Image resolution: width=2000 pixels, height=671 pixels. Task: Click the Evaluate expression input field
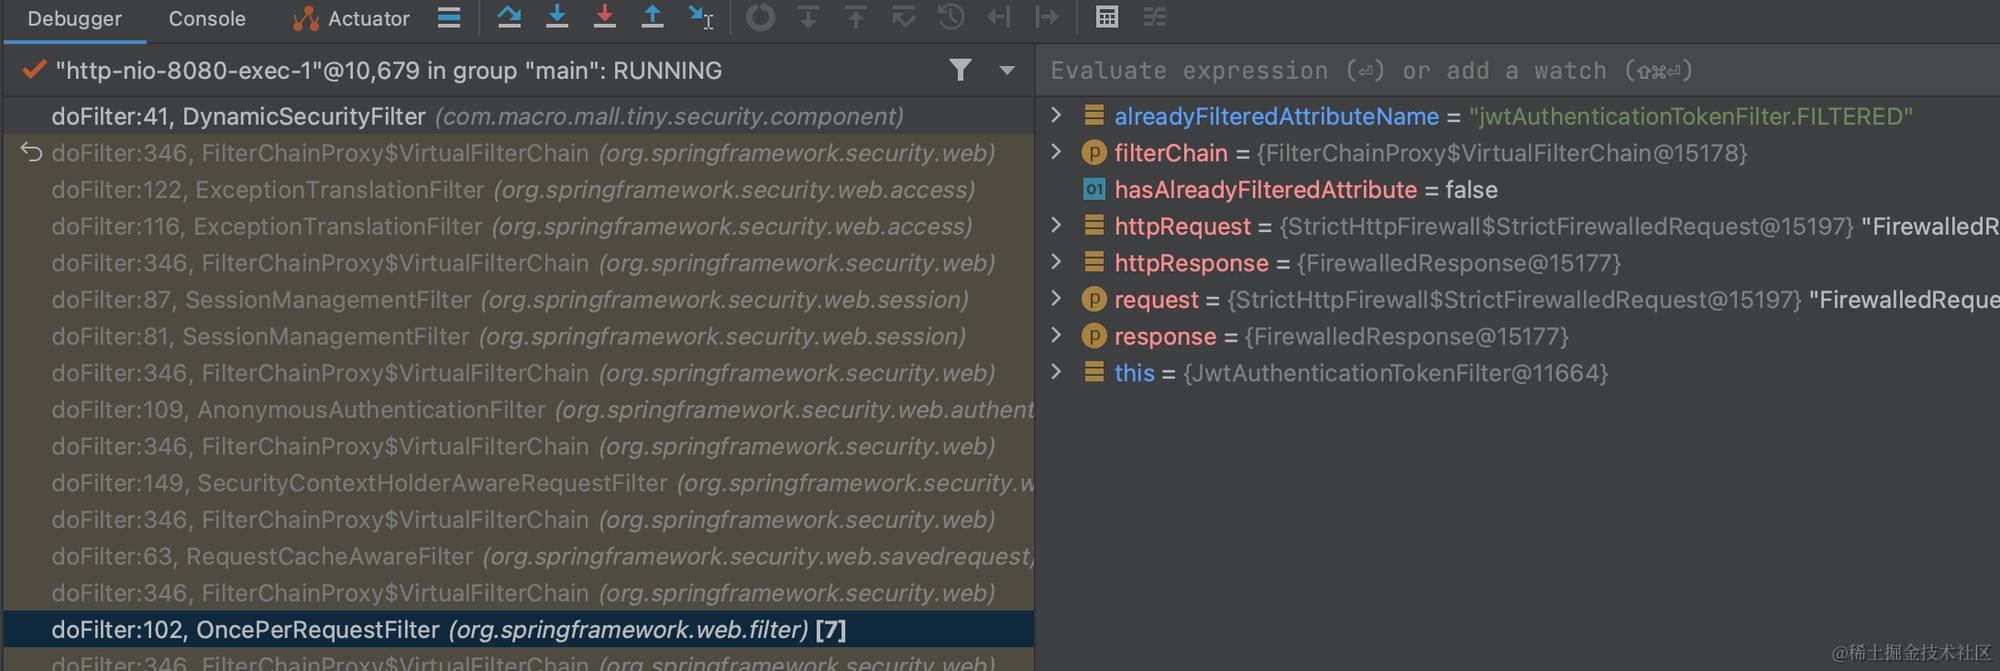pos(1500,71)
